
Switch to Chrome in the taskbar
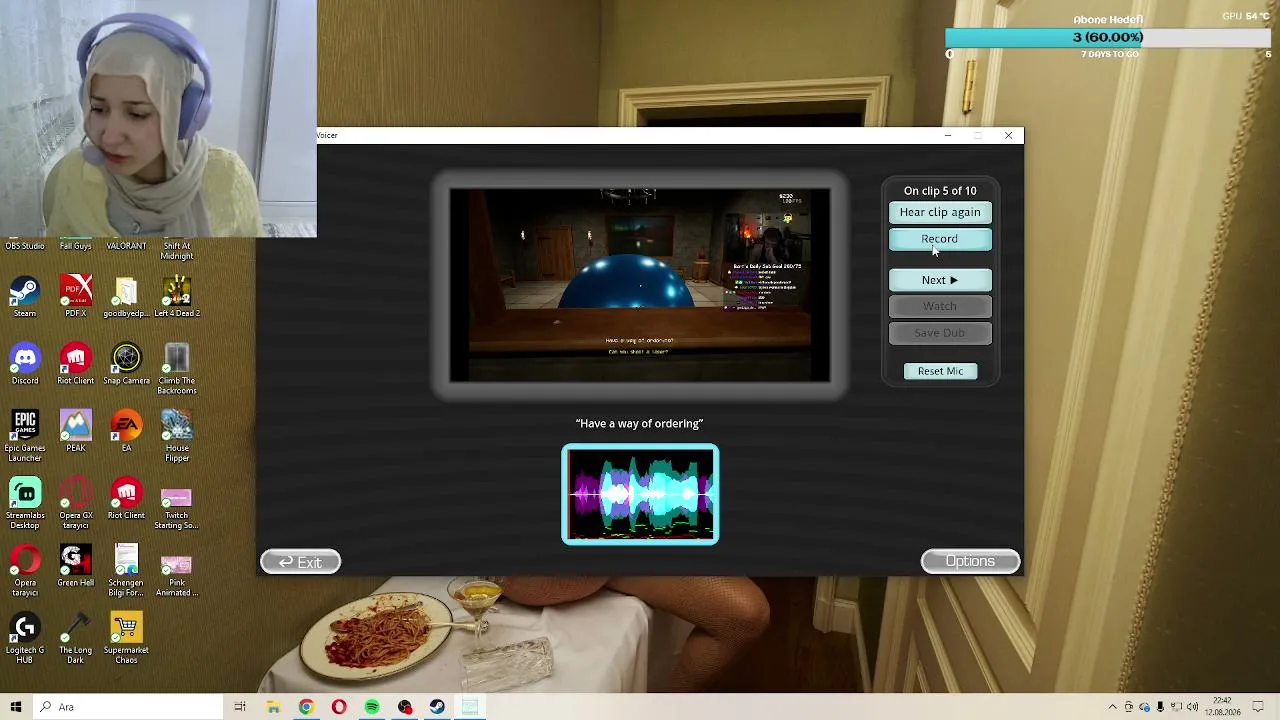[x=306, y=707]
